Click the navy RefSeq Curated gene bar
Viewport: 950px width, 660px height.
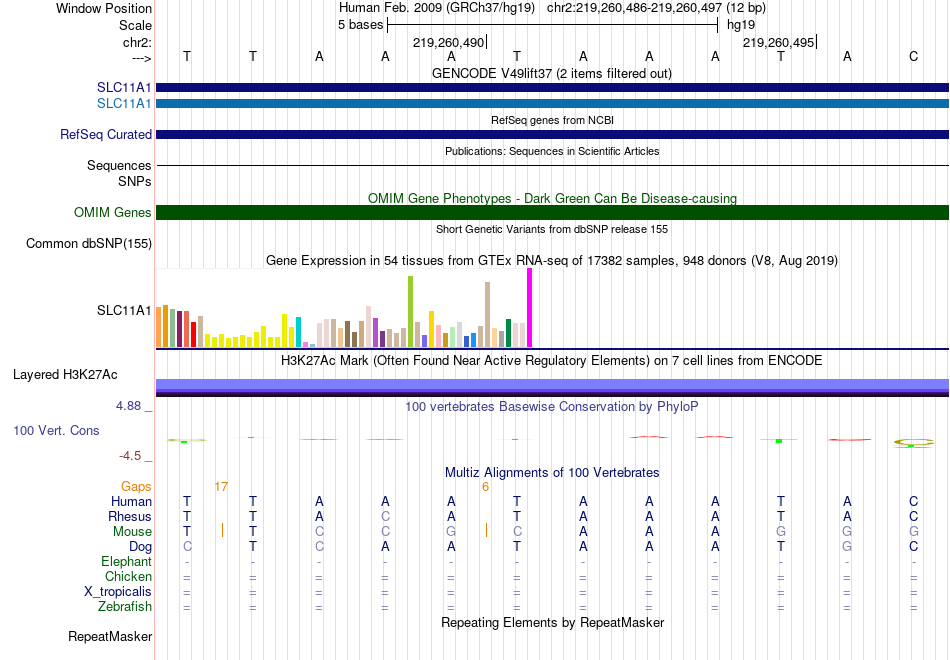click(x=553, y=135)
